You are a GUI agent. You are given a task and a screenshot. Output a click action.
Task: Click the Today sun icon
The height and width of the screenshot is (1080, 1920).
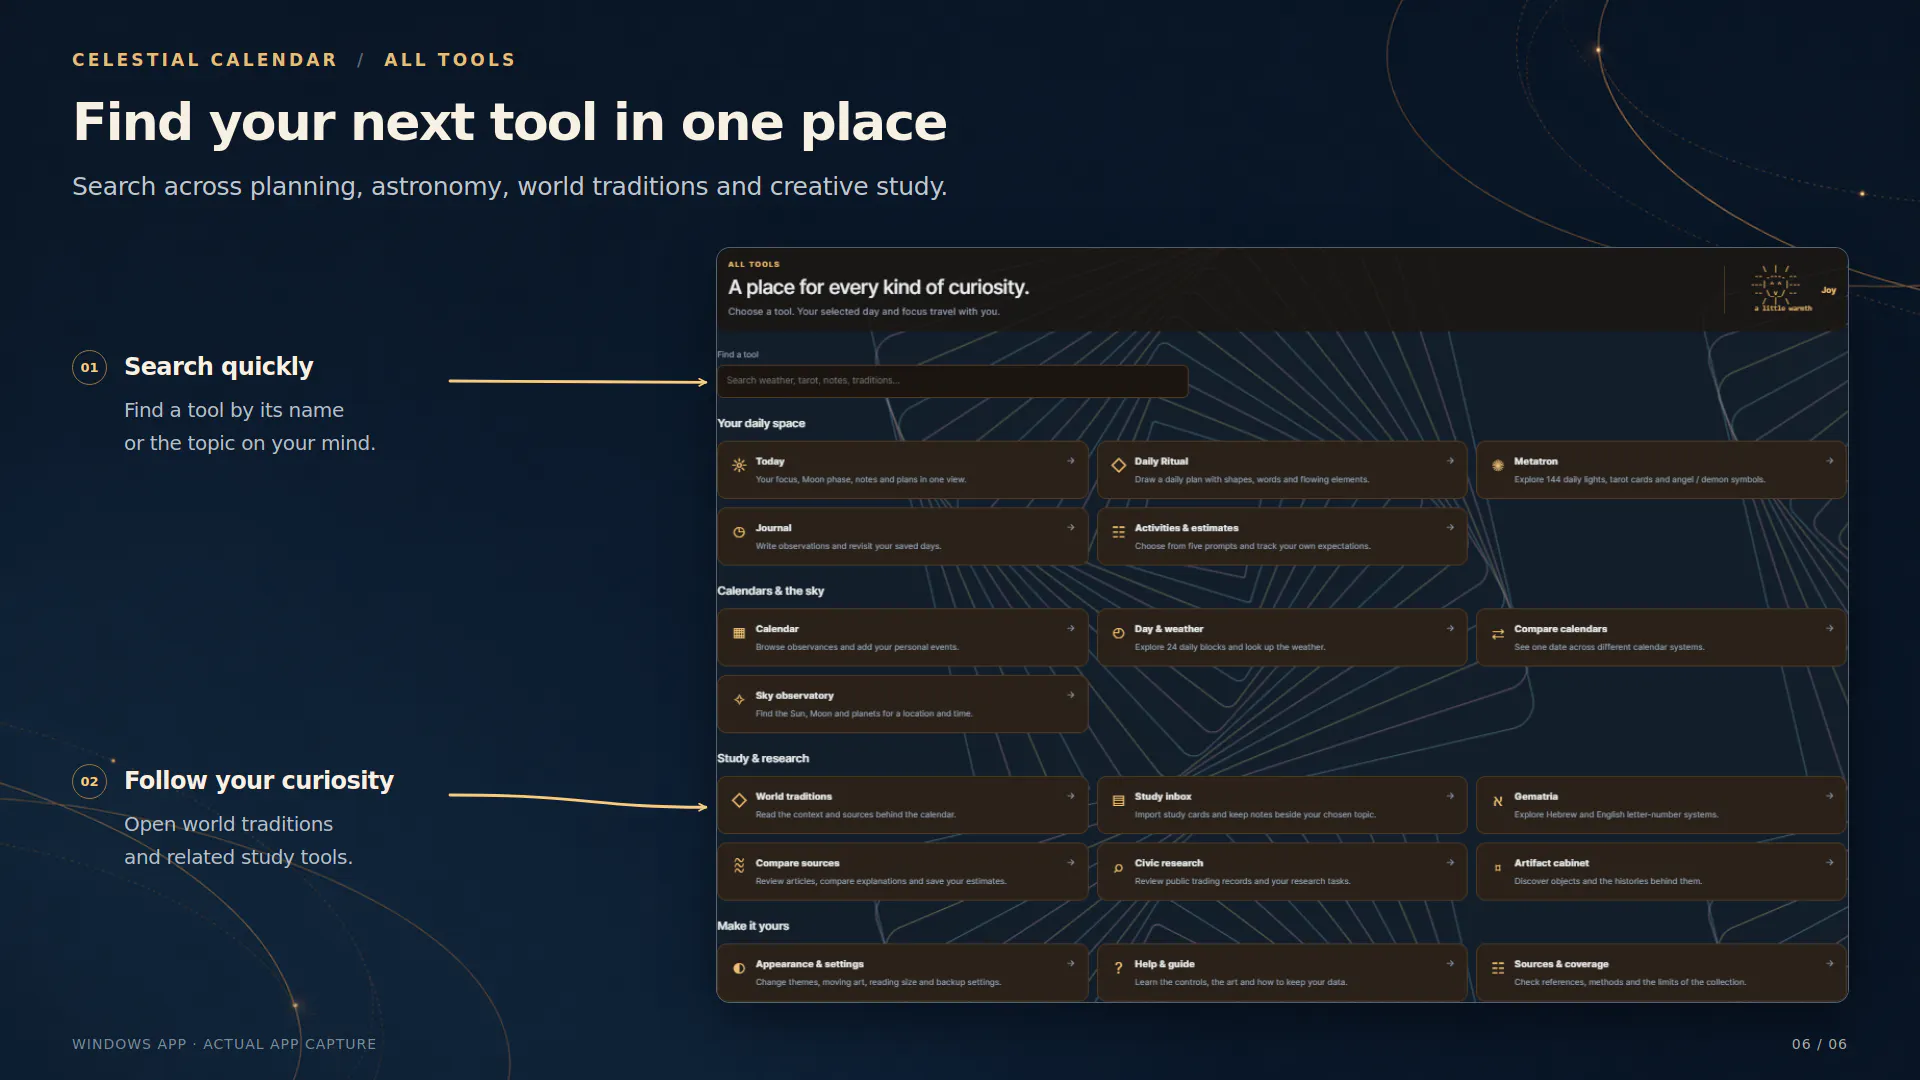pos(739,466)
